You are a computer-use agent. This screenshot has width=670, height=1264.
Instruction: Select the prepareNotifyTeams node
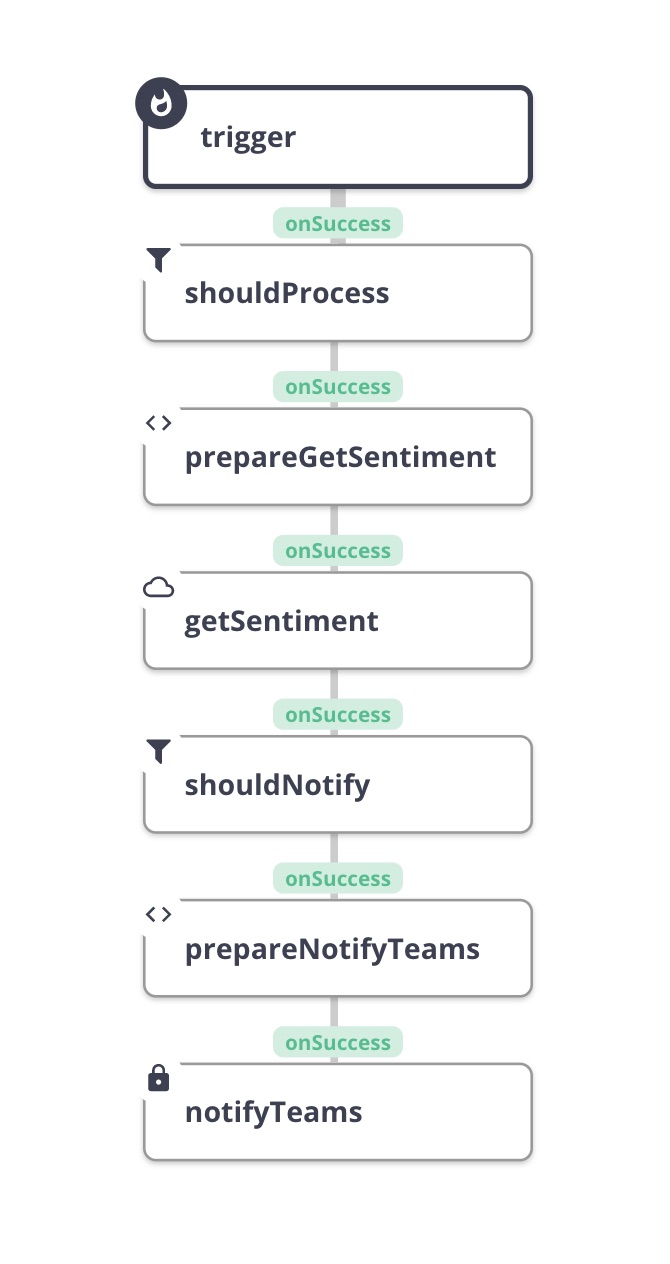coord(338,949)
